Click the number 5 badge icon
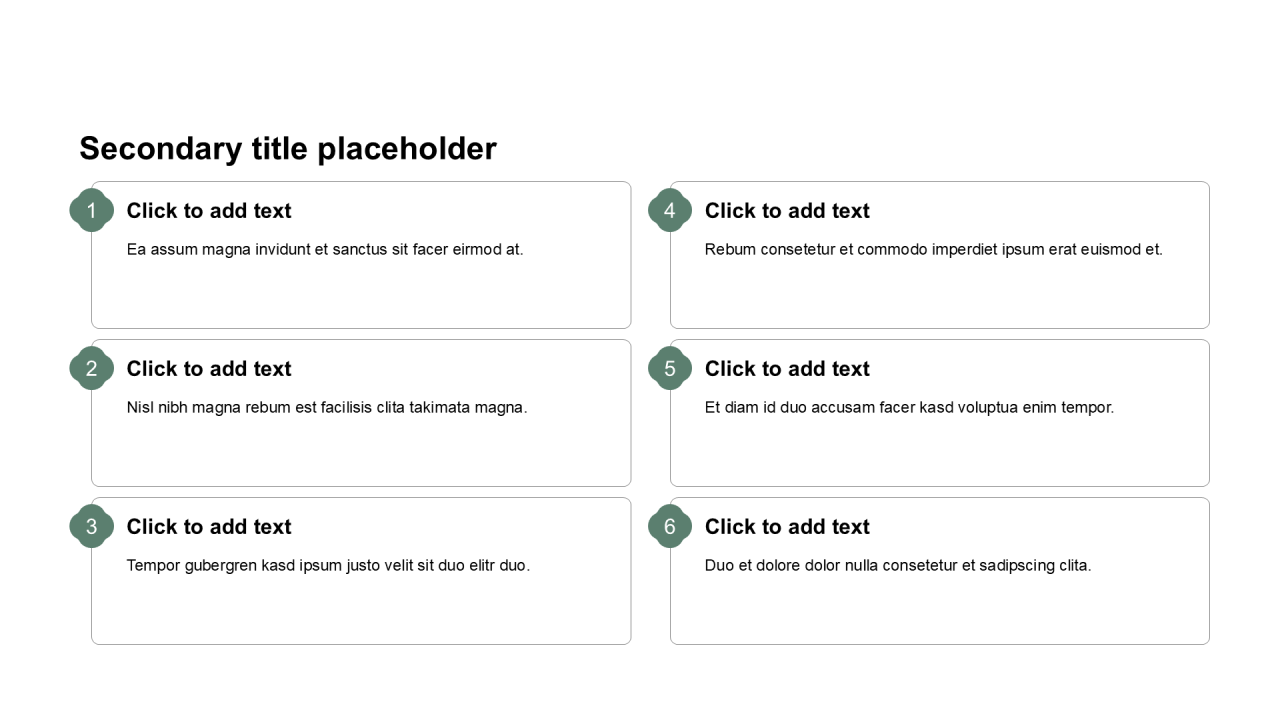 coord(669,368)
